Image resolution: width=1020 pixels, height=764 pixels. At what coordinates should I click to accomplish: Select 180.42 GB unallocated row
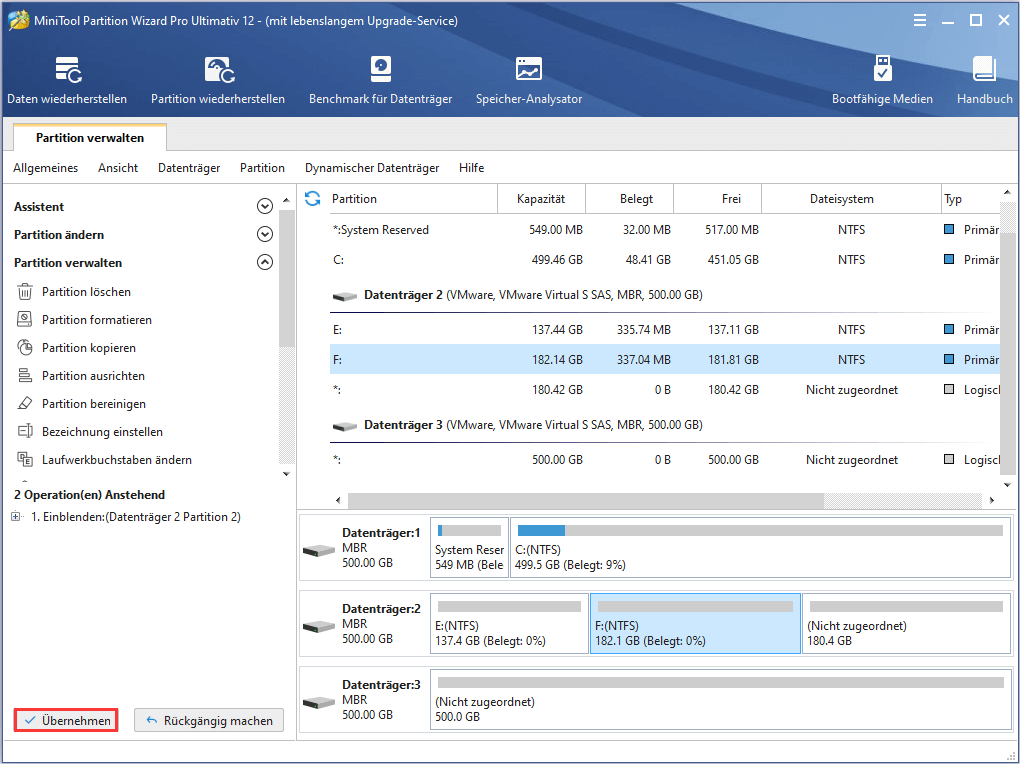coord(665,390)
